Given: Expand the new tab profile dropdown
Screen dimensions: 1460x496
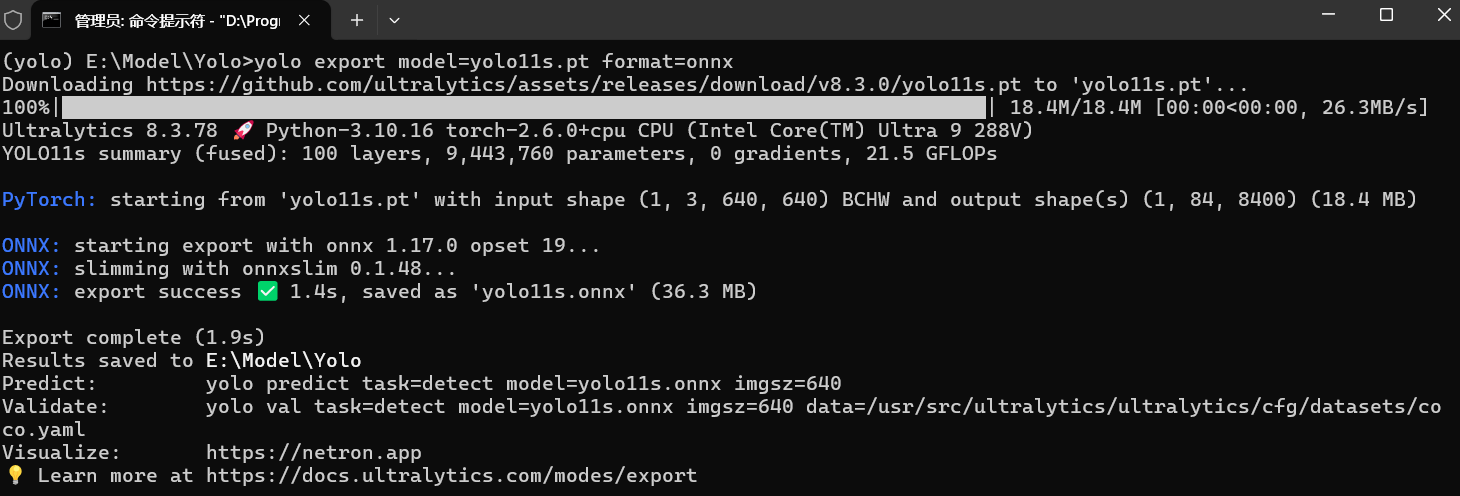Looking at the screenshot, I should (x=394, y=19).
